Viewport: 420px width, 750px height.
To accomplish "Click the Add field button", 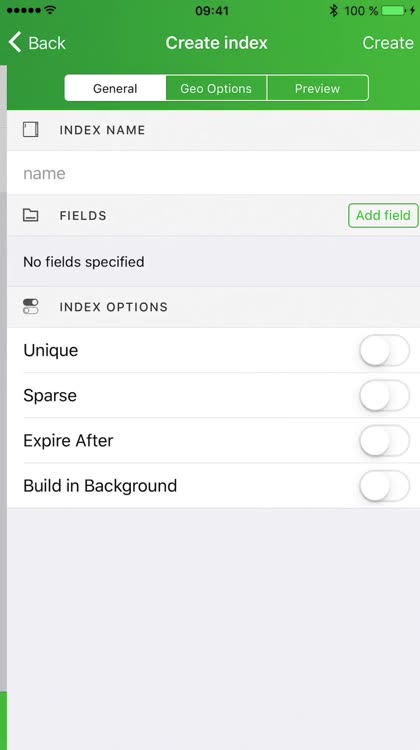I will tap(383, 215).
